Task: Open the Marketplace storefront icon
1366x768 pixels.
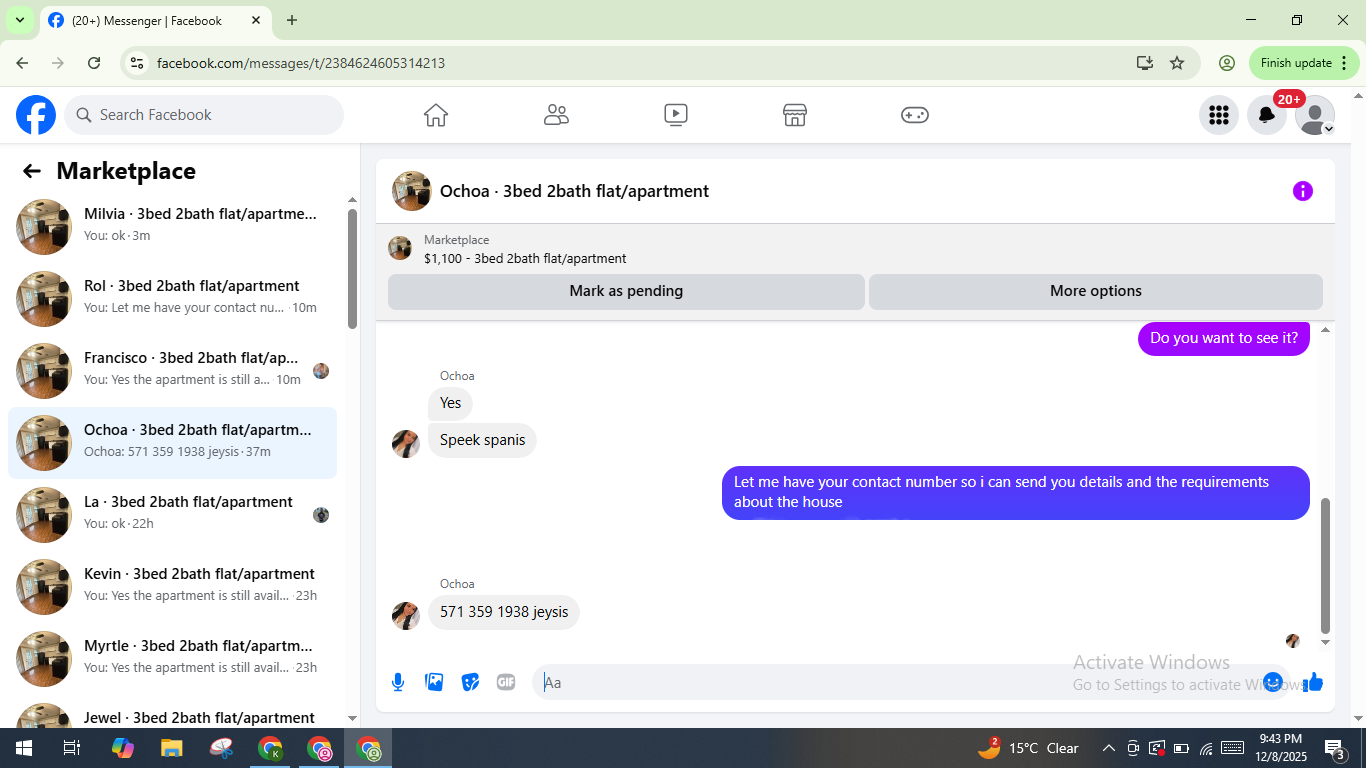Action: click(x=795, y=115)
